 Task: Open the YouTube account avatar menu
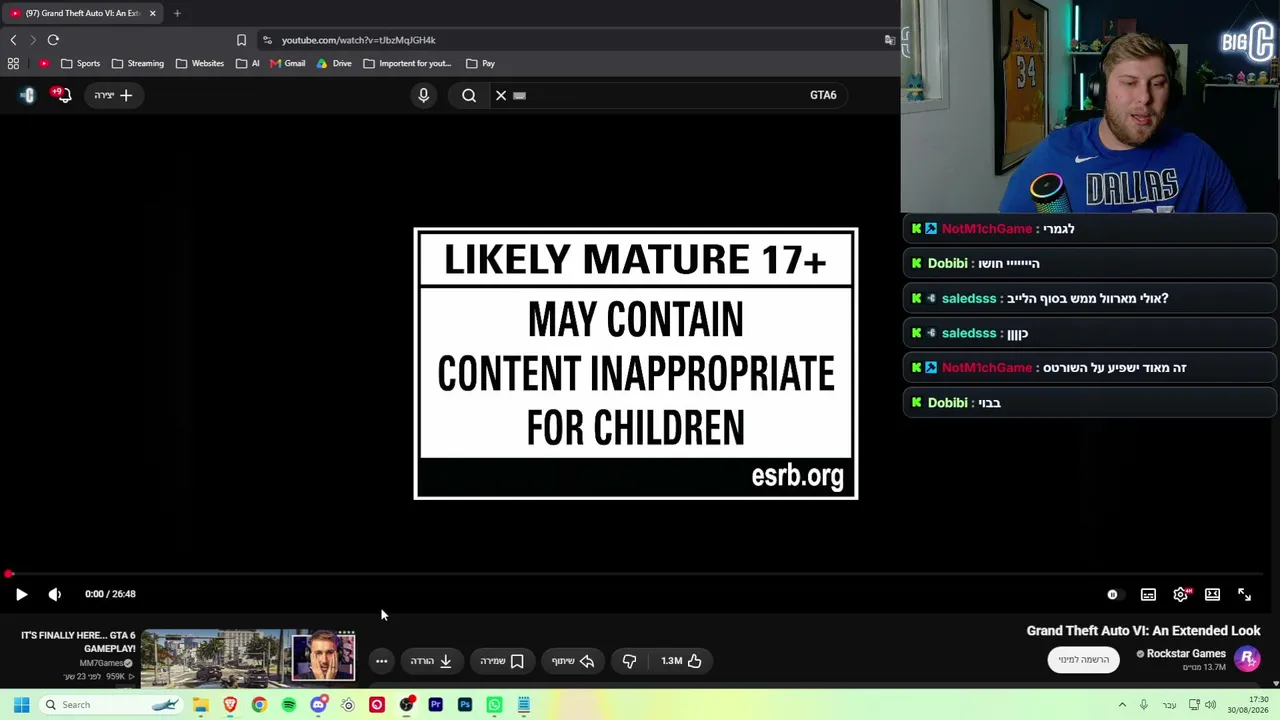[x=27, y=95]
